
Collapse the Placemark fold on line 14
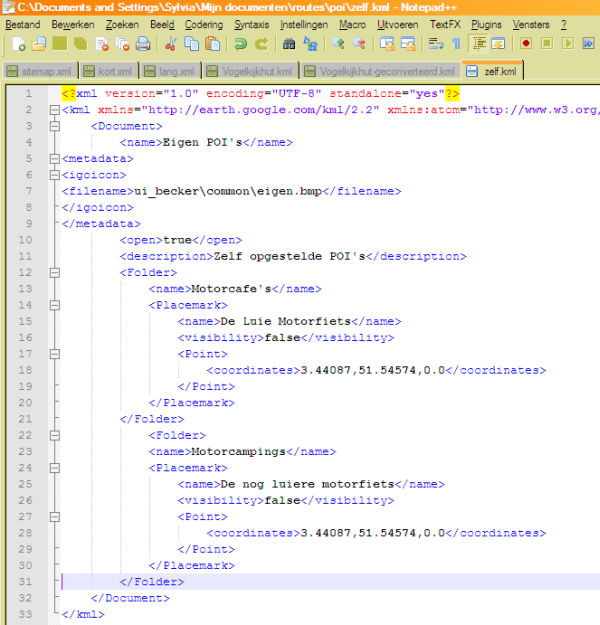coord(55,305)
